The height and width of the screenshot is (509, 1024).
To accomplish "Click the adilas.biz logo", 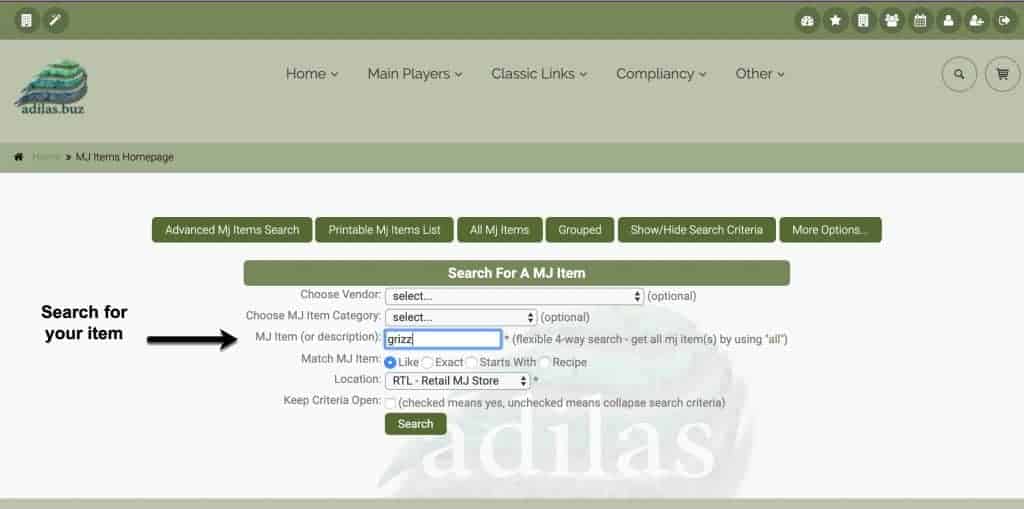I will (52, 88).
